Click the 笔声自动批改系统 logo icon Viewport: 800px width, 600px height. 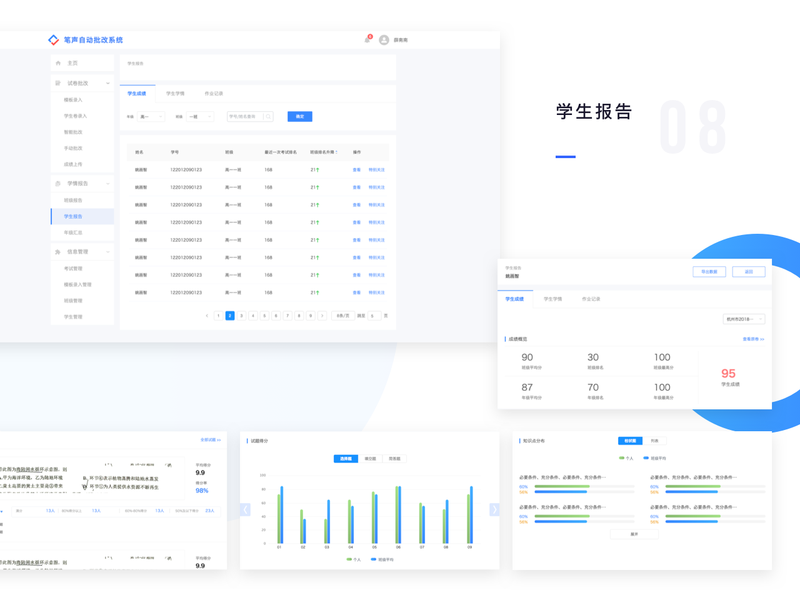pyautogui.click(x=53, y=40)
